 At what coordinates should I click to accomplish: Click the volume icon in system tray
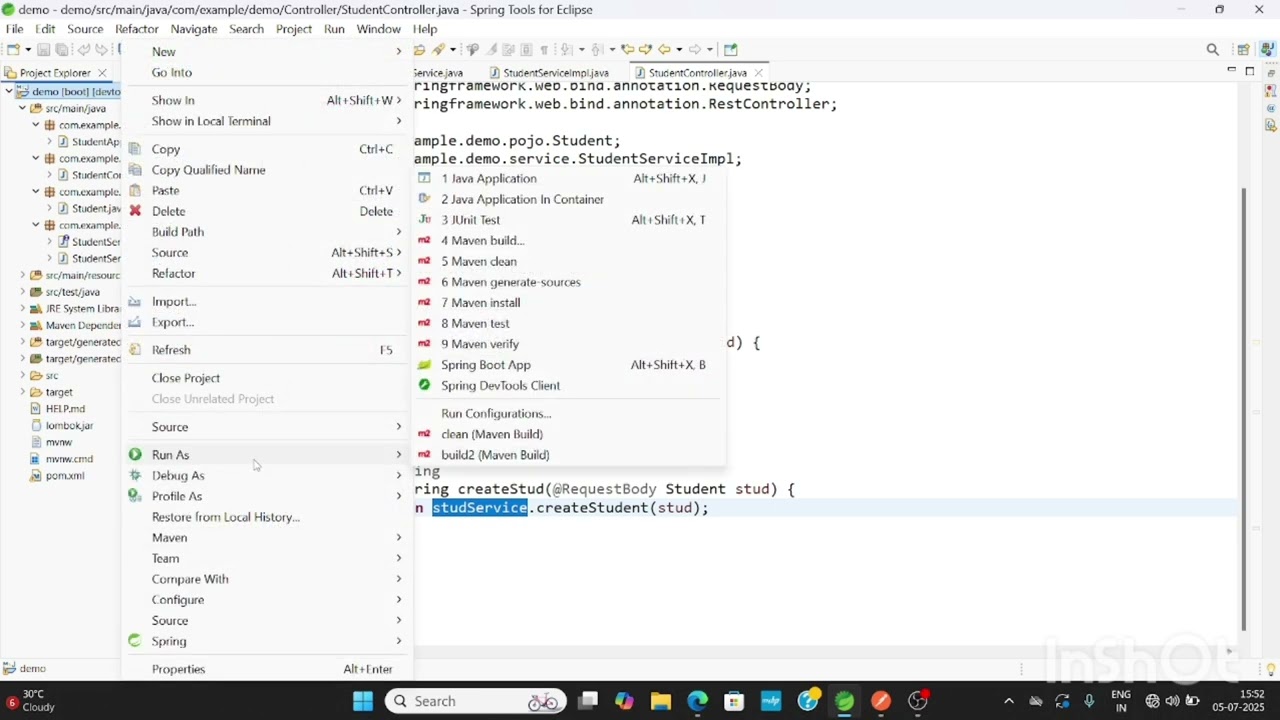point(1172,701)
